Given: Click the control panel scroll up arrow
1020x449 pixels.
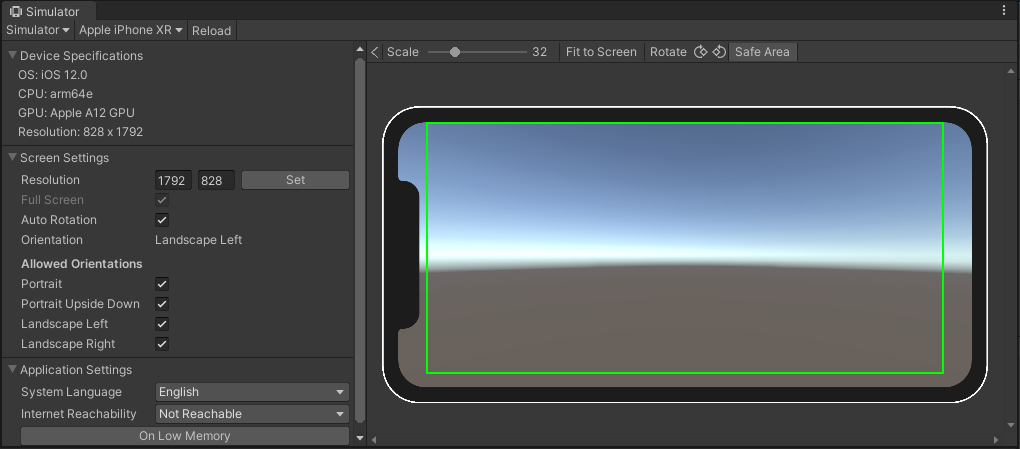Looking at the screenshot, I should tap(360, 50).
